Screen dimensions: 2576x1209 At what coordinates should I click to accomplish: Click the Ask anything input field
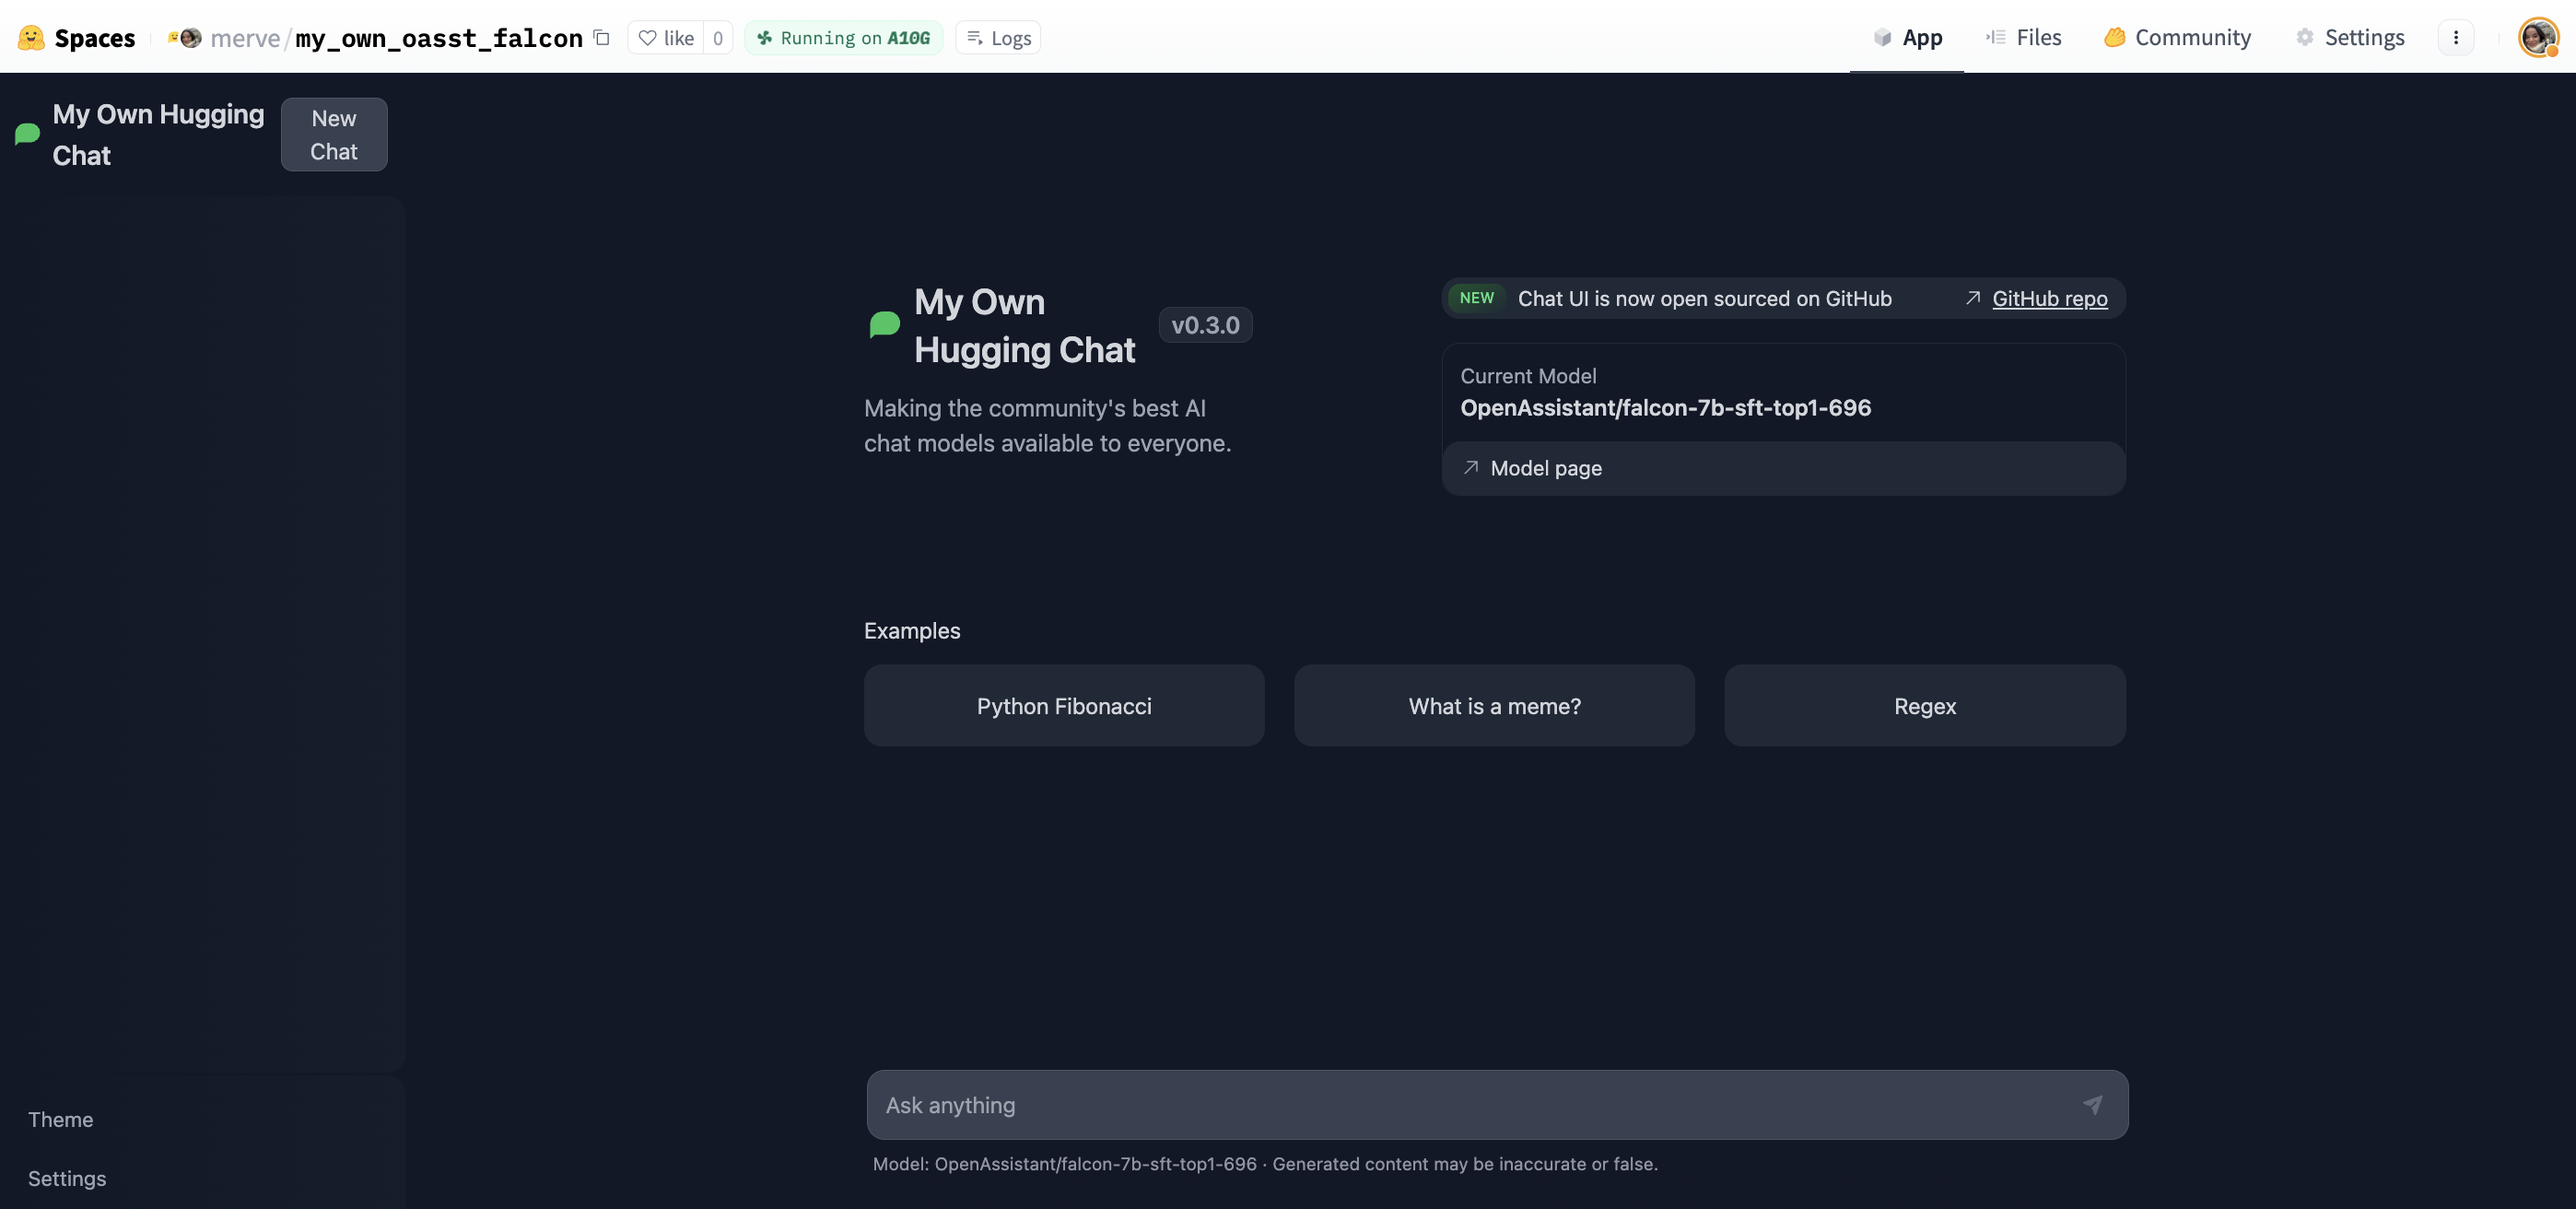1470,1105
